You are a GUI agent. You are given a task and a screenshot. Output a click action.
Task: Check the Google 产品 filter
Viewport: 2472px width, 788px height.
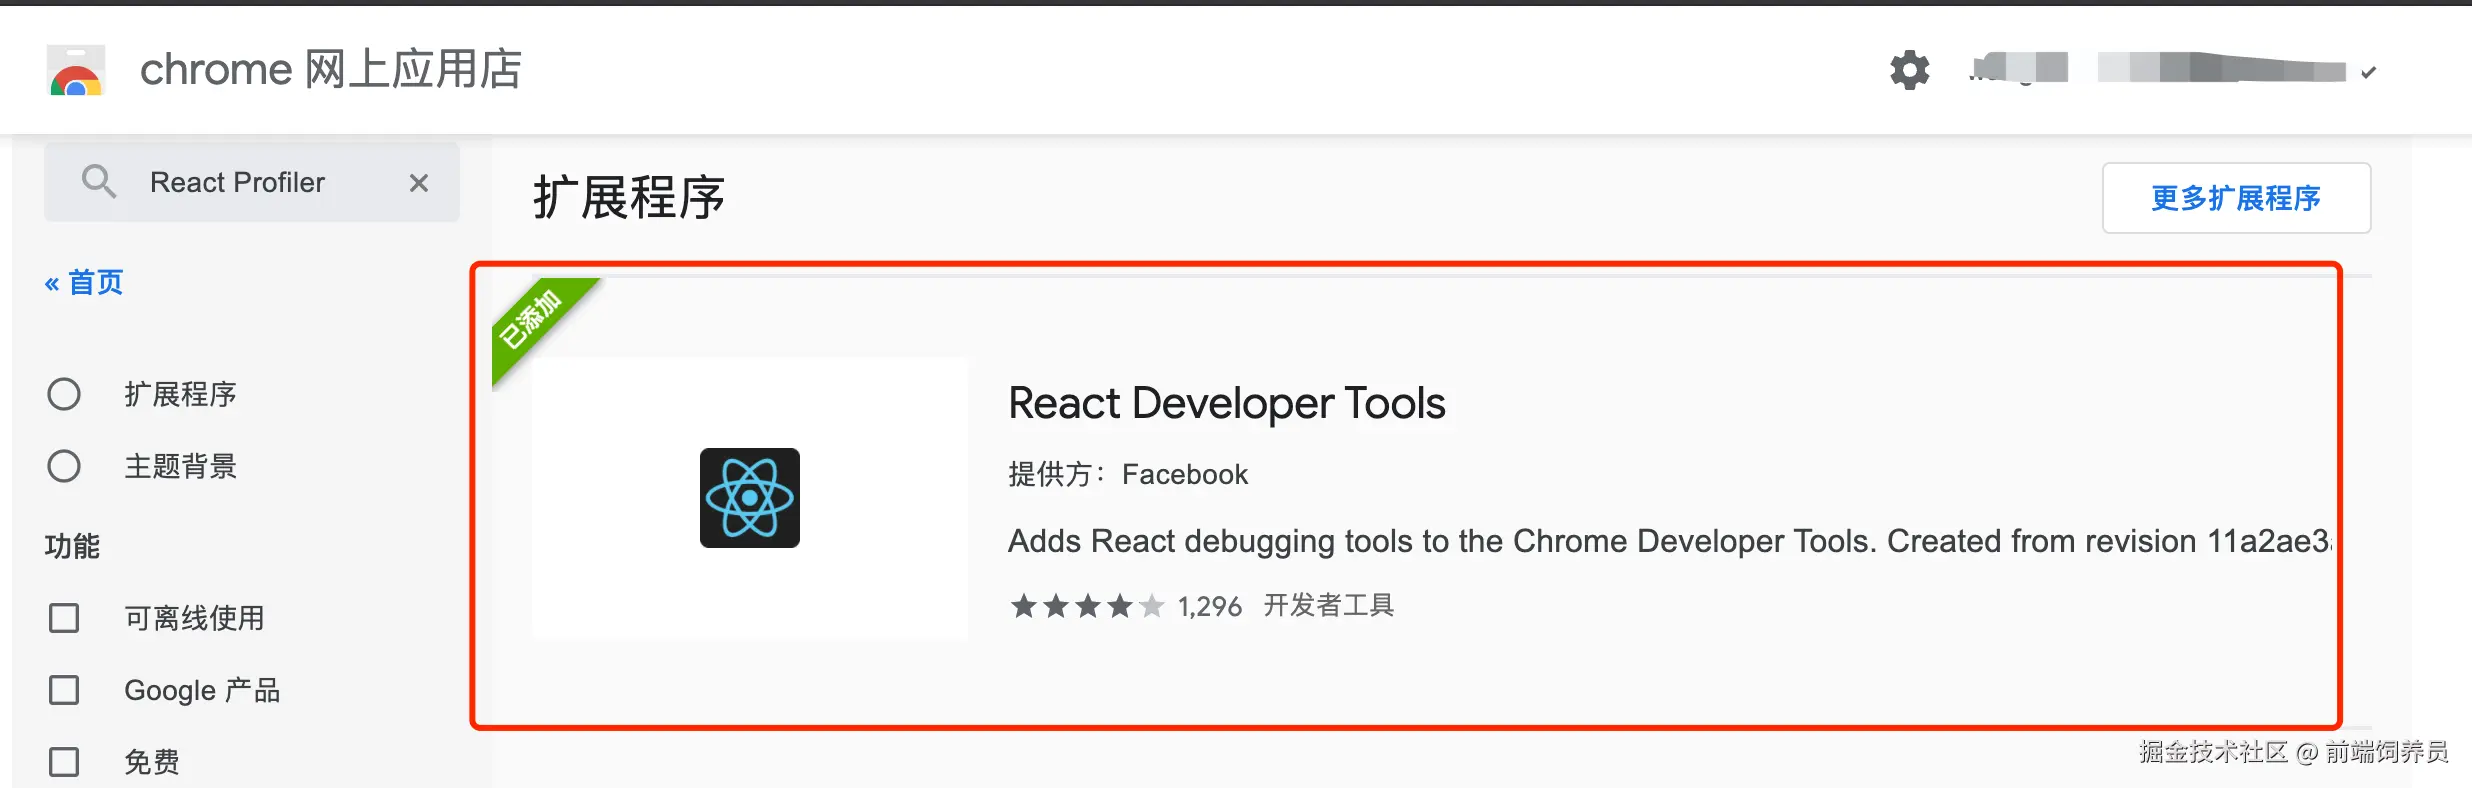64,690
